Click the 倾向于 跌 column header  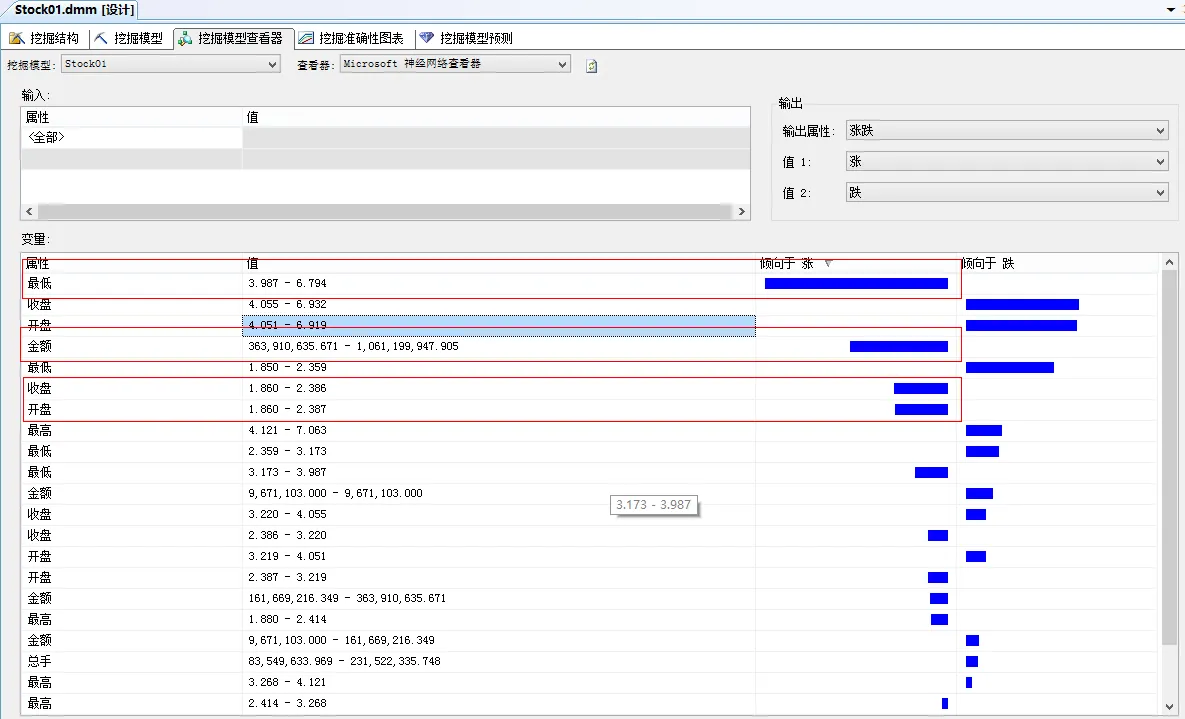click(988, 264)
